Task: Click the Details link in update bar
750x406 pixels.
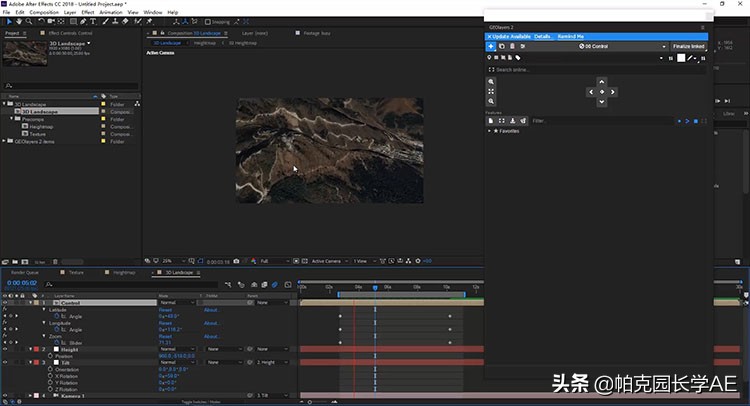Action: coord(543,36)
